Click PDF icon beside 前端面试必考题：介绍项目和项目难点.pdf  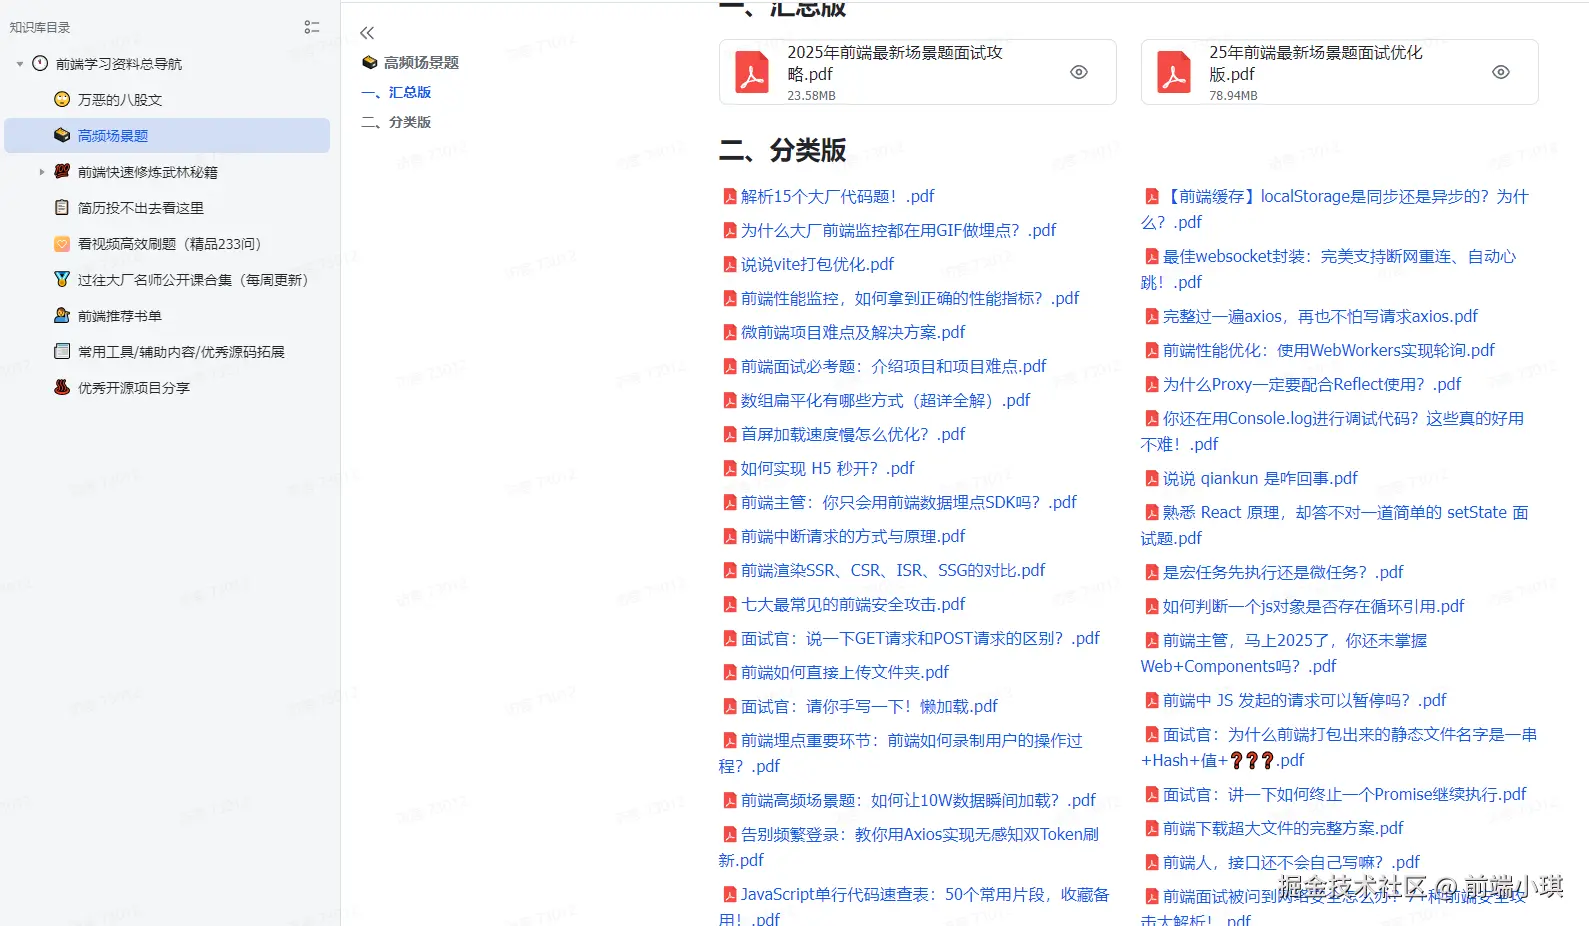tap(730, 366)
